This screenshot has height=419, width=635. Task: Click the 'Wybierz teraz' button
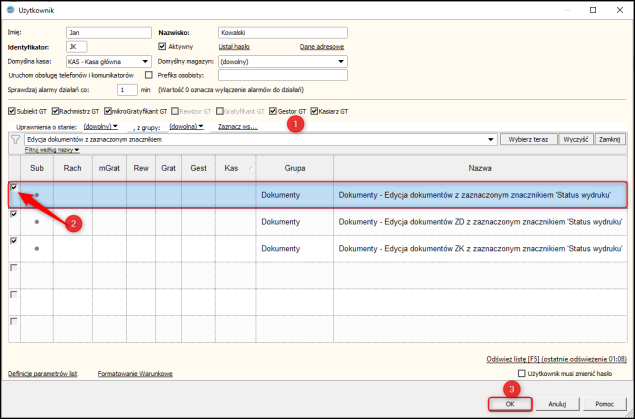tap(527, 140)
